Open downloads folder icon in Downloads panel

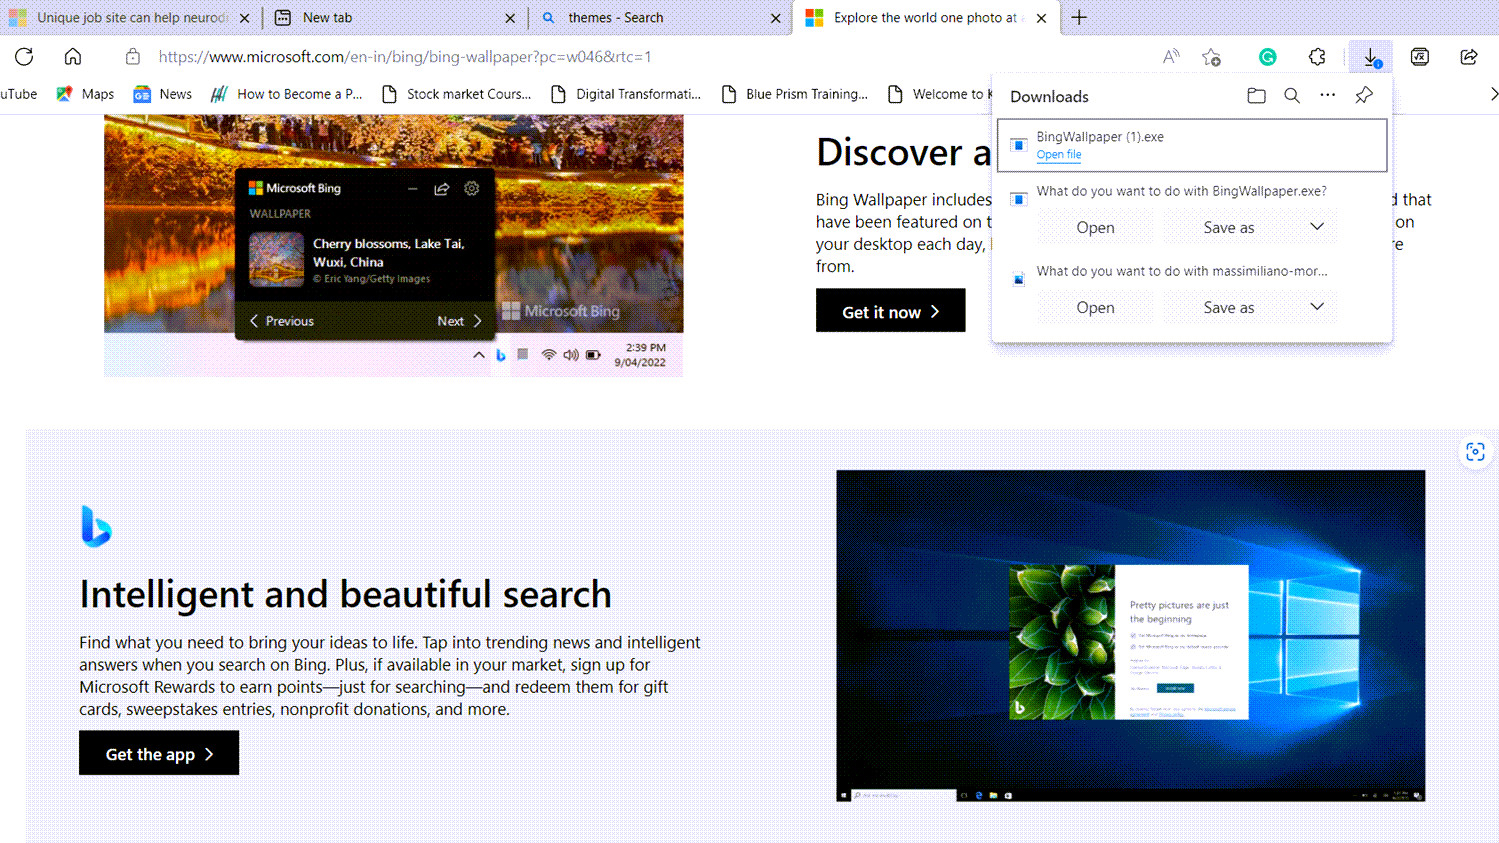1256,96
